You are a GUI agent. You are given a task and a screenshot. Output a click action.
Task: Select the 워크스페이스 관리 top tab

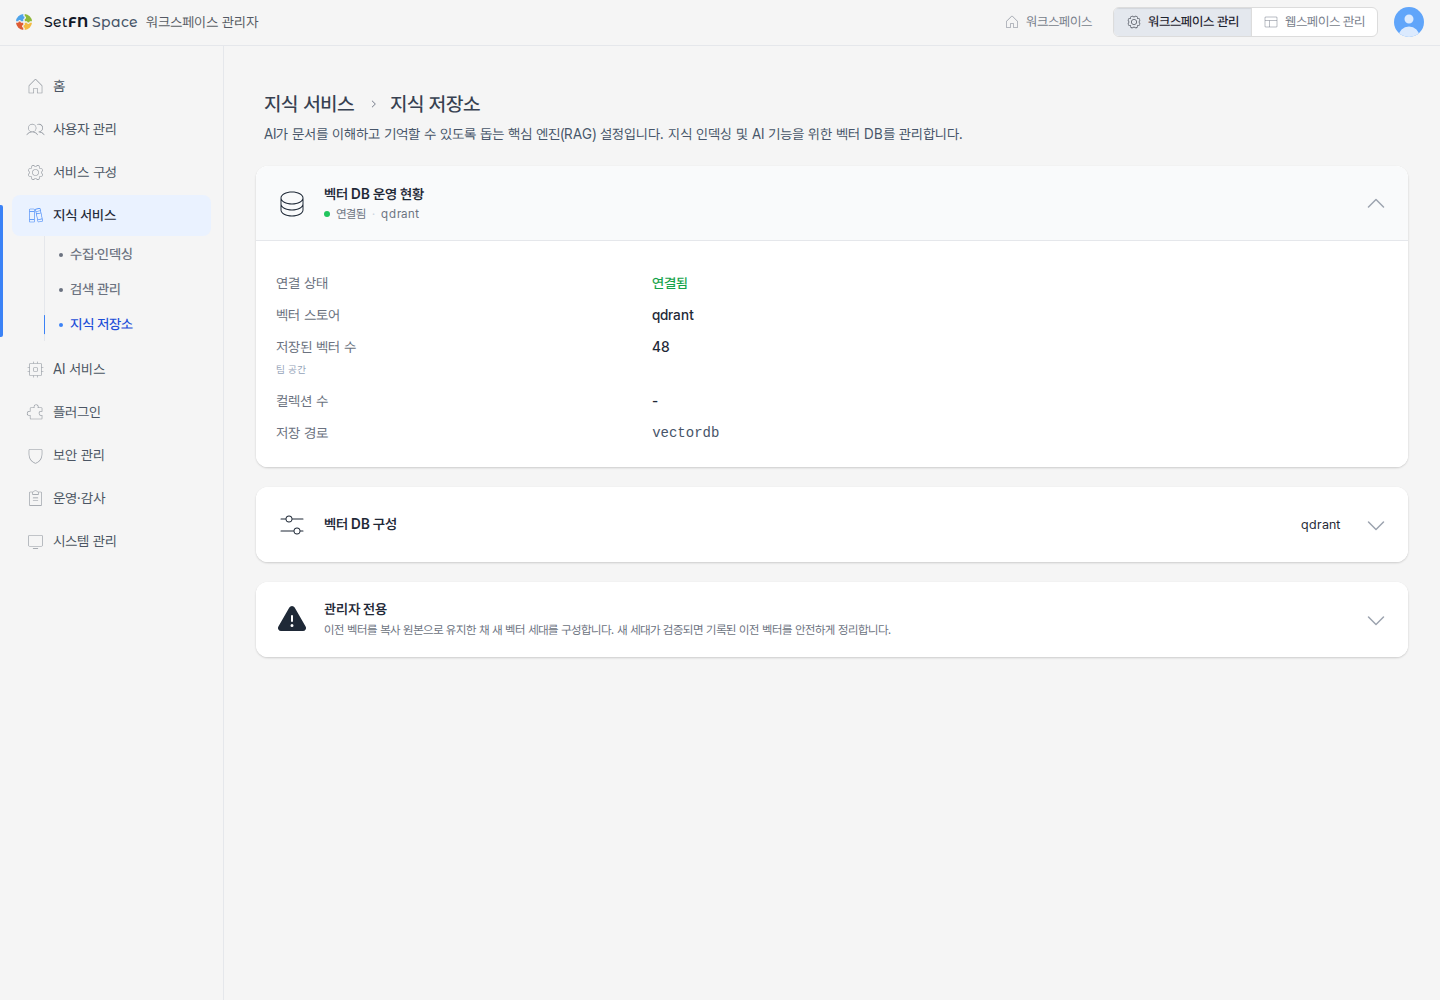coord(1183,22)
